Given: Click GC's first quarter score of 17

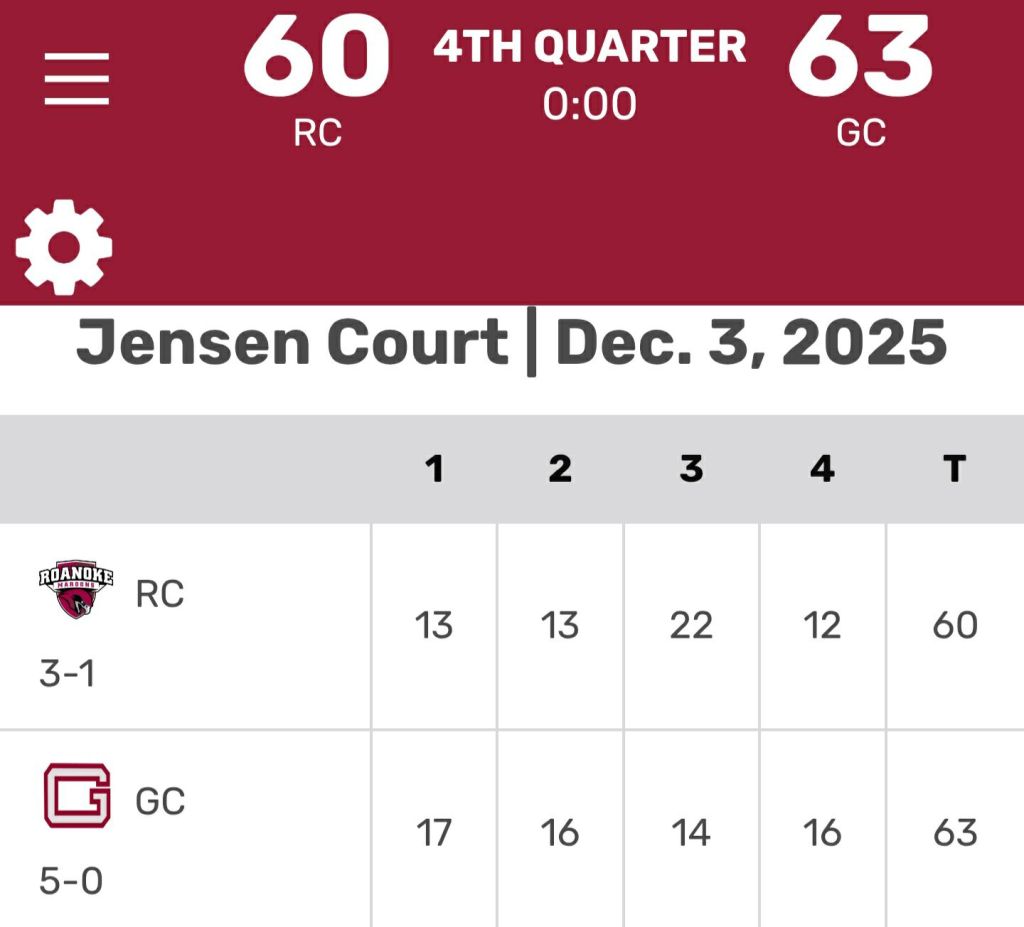Looking at the screenshot, I should click(x=434, y=832).
